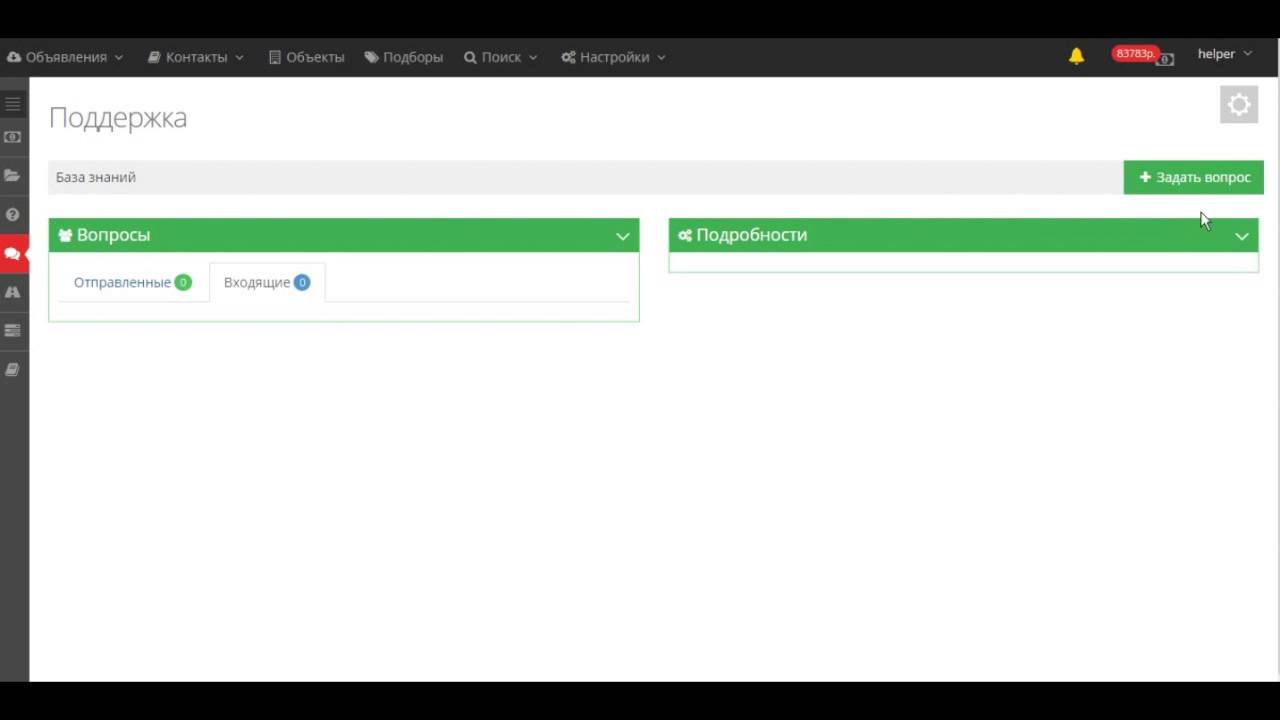Image resolution: width=1280 pixels, height=720 pixels.
Task: Open the Поиск menu
Action: coord(501,57)
